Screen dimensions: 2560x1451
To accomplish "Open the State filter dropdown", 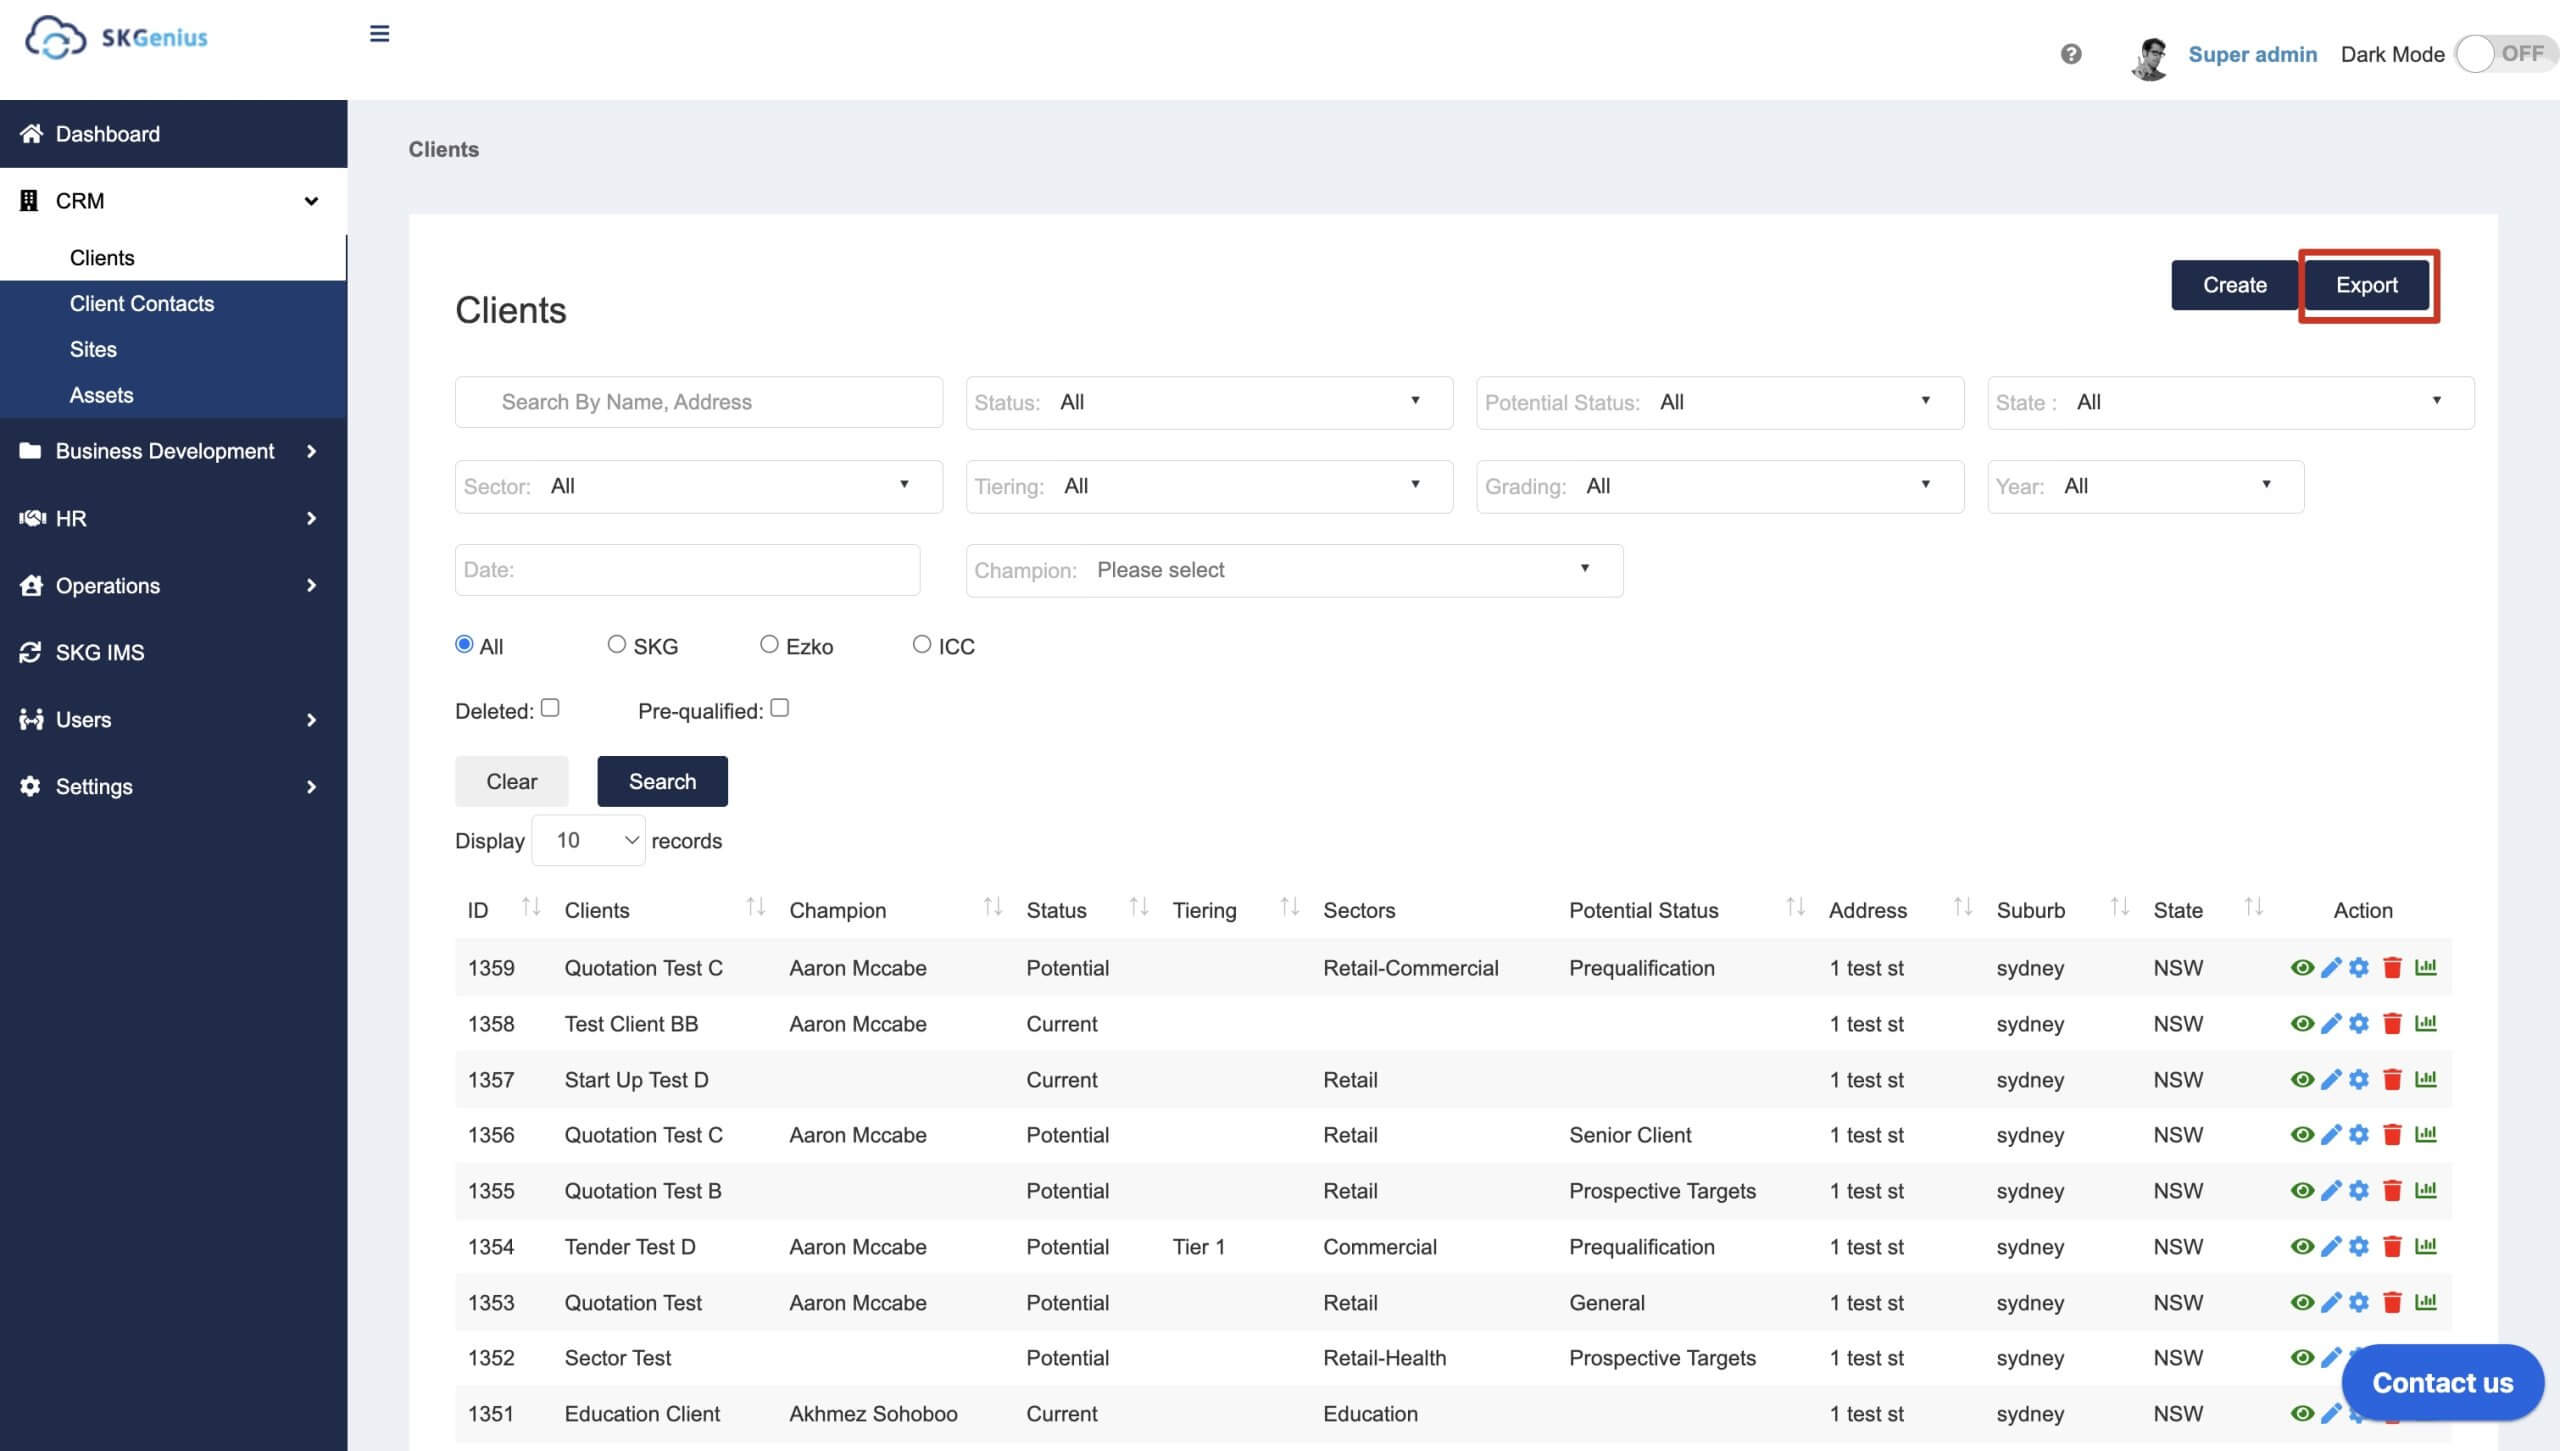I will pos(2231,402).
